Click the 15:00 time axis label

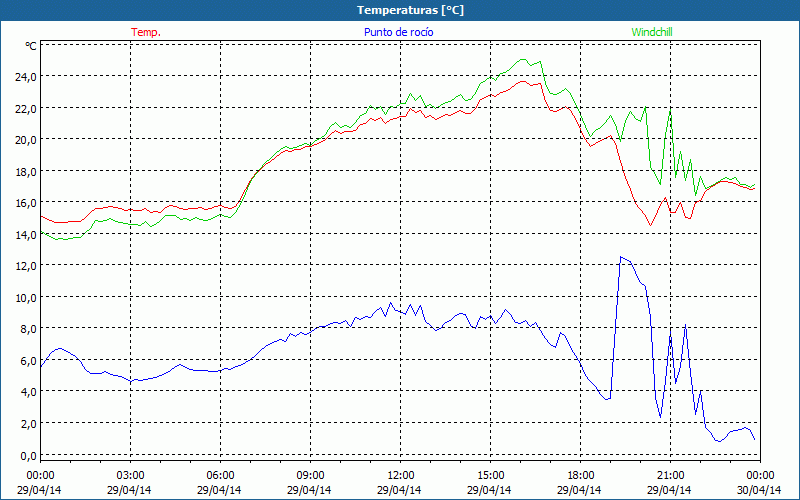tap(490, 476)
